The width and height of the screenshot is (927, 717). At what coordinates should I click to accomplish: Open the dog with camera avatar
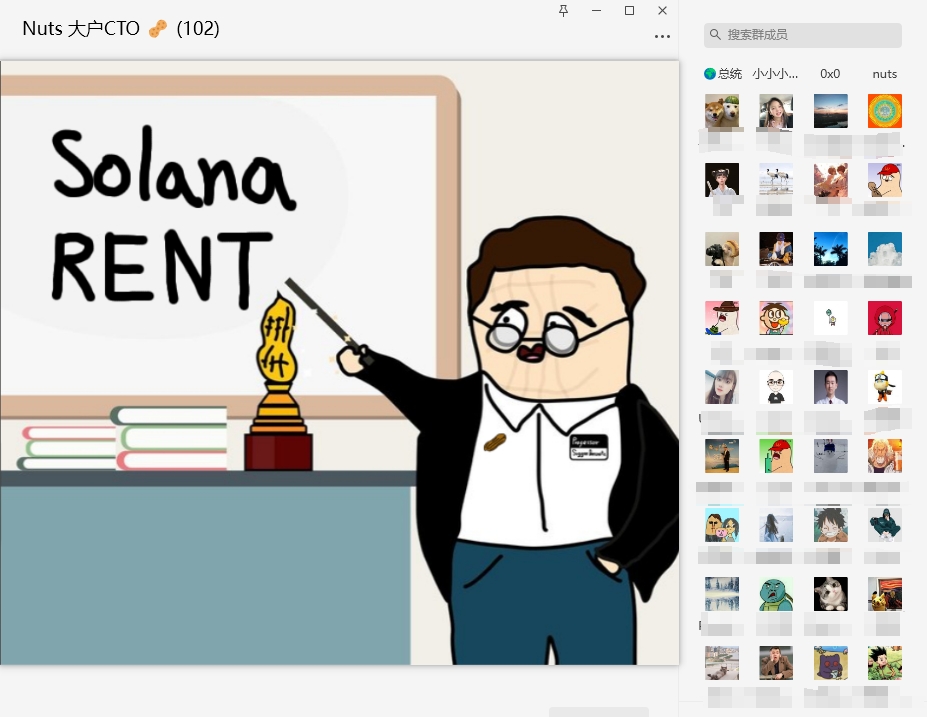point(722,249)
